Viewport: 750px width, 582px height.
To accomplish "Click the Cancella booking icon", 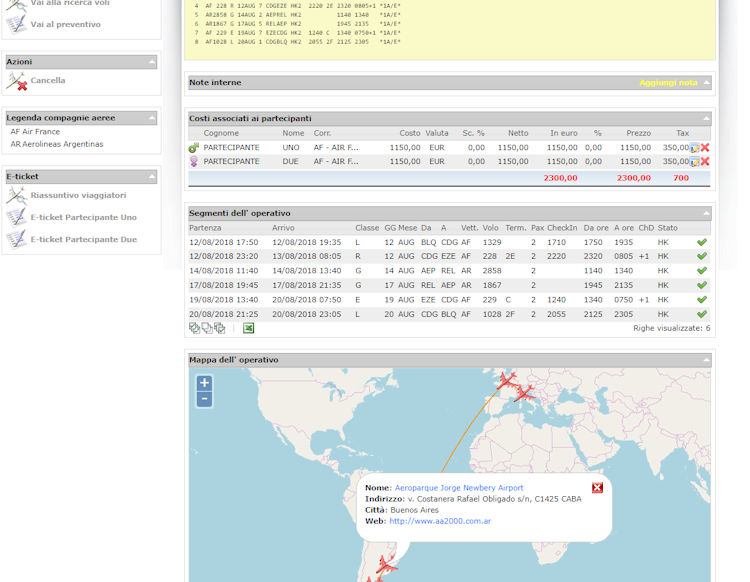I will (x=17, y=81).
